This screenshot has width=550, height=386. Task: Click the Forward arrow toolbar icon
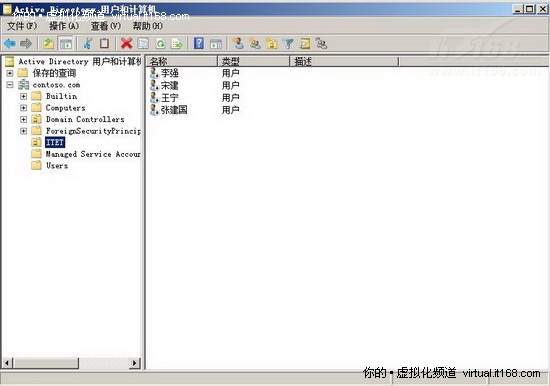tap(26, 44)
